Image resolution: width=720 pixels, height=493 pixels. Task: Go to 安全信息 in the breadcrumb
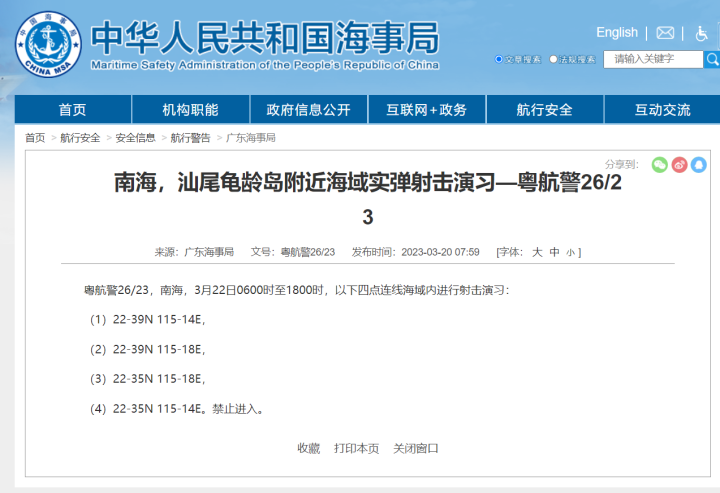coord(135,138)
